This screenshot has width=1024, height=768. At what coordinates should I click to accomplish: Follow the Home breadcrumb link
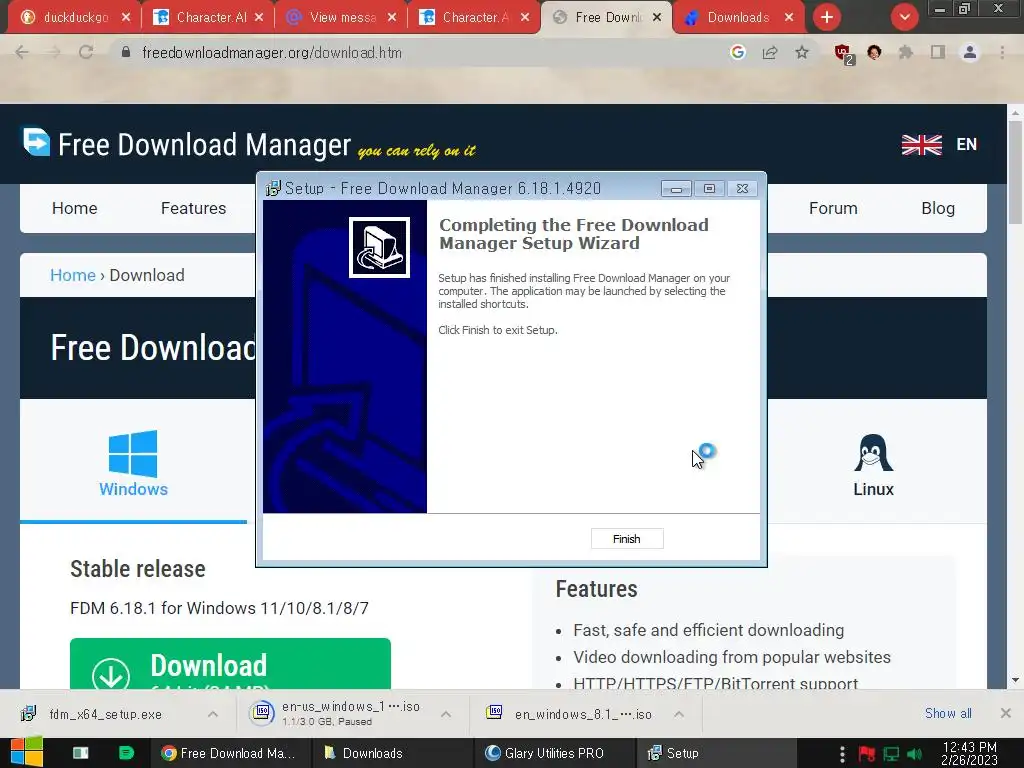[x=72, y=275]
